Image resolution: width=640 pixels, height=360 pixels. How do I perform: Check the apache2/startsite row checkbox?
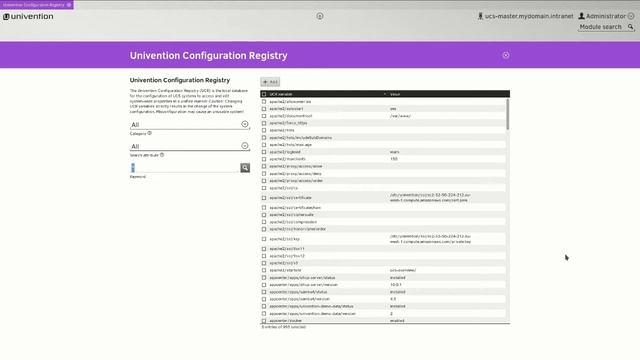tap(264, 270)
